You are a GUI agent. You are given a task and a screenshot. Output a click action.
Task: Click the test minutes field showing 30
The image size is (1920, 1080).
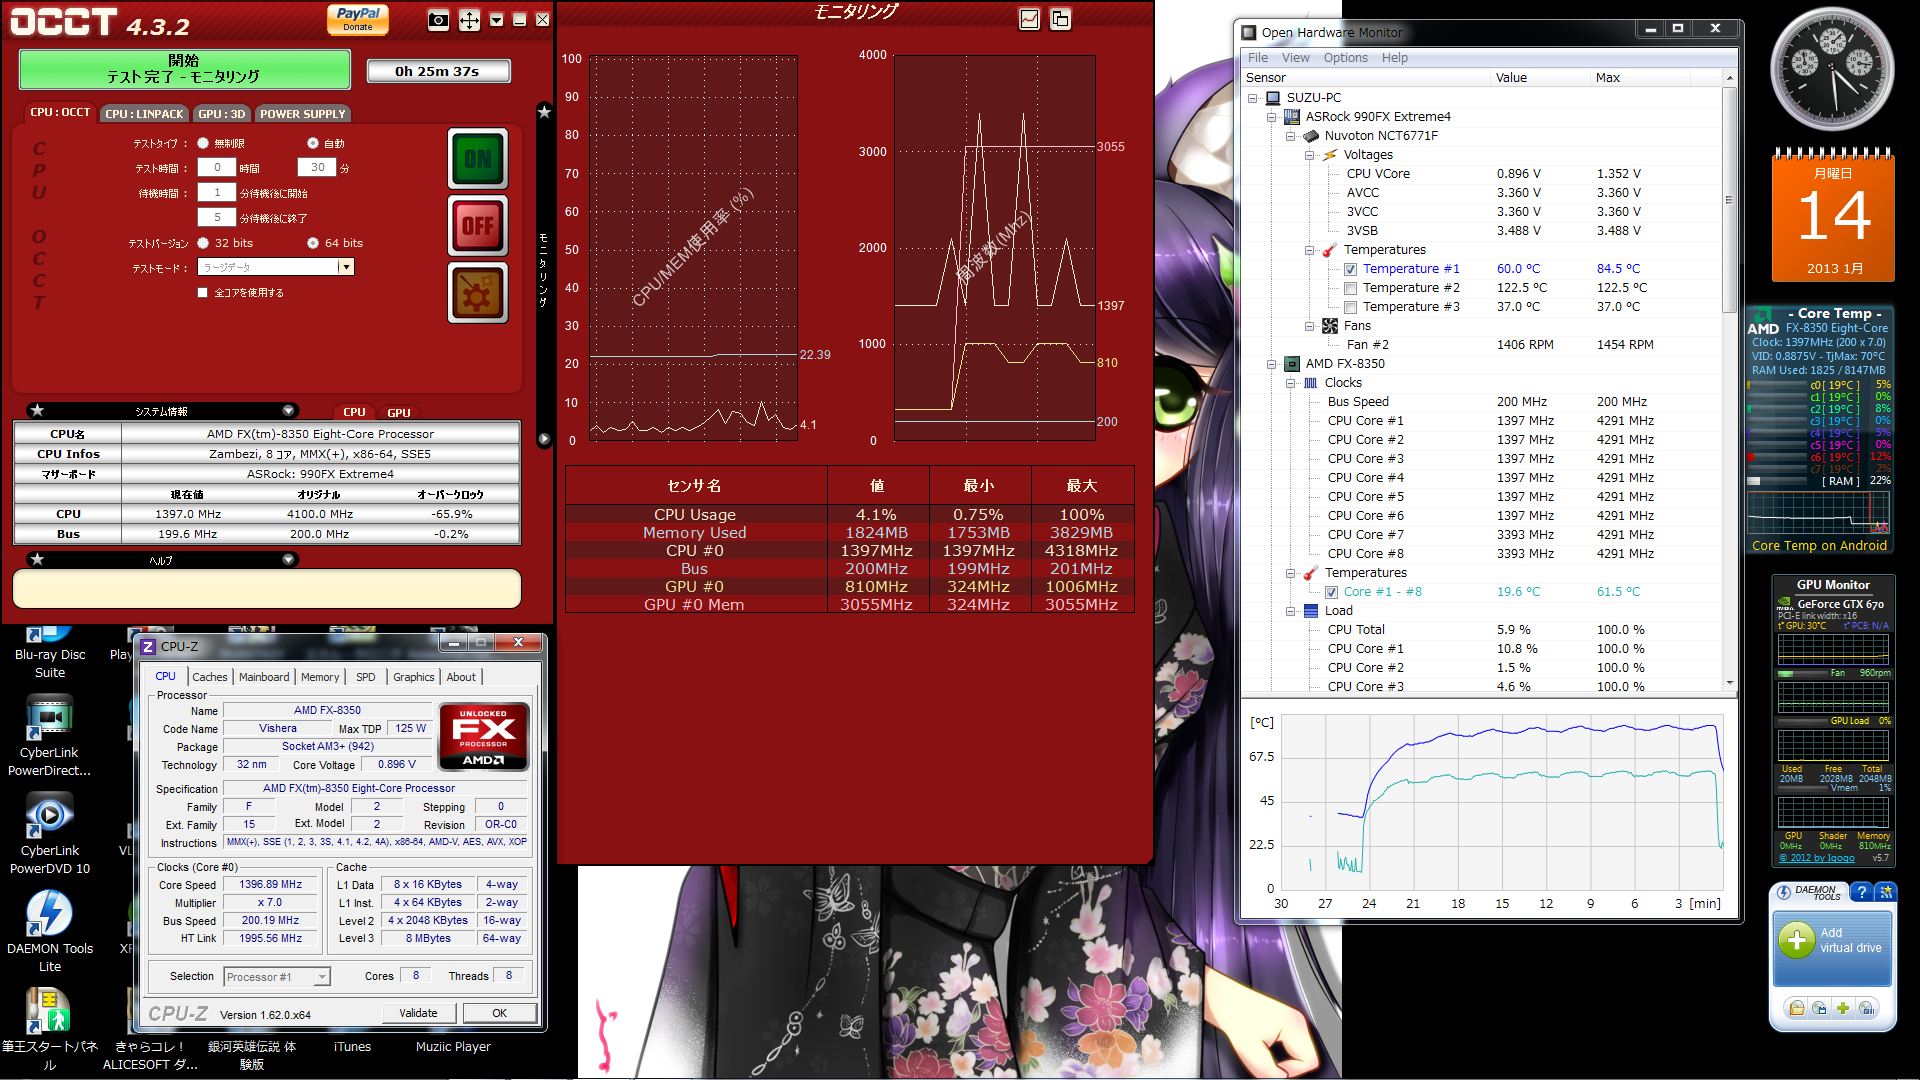click(x=317, y=168)
